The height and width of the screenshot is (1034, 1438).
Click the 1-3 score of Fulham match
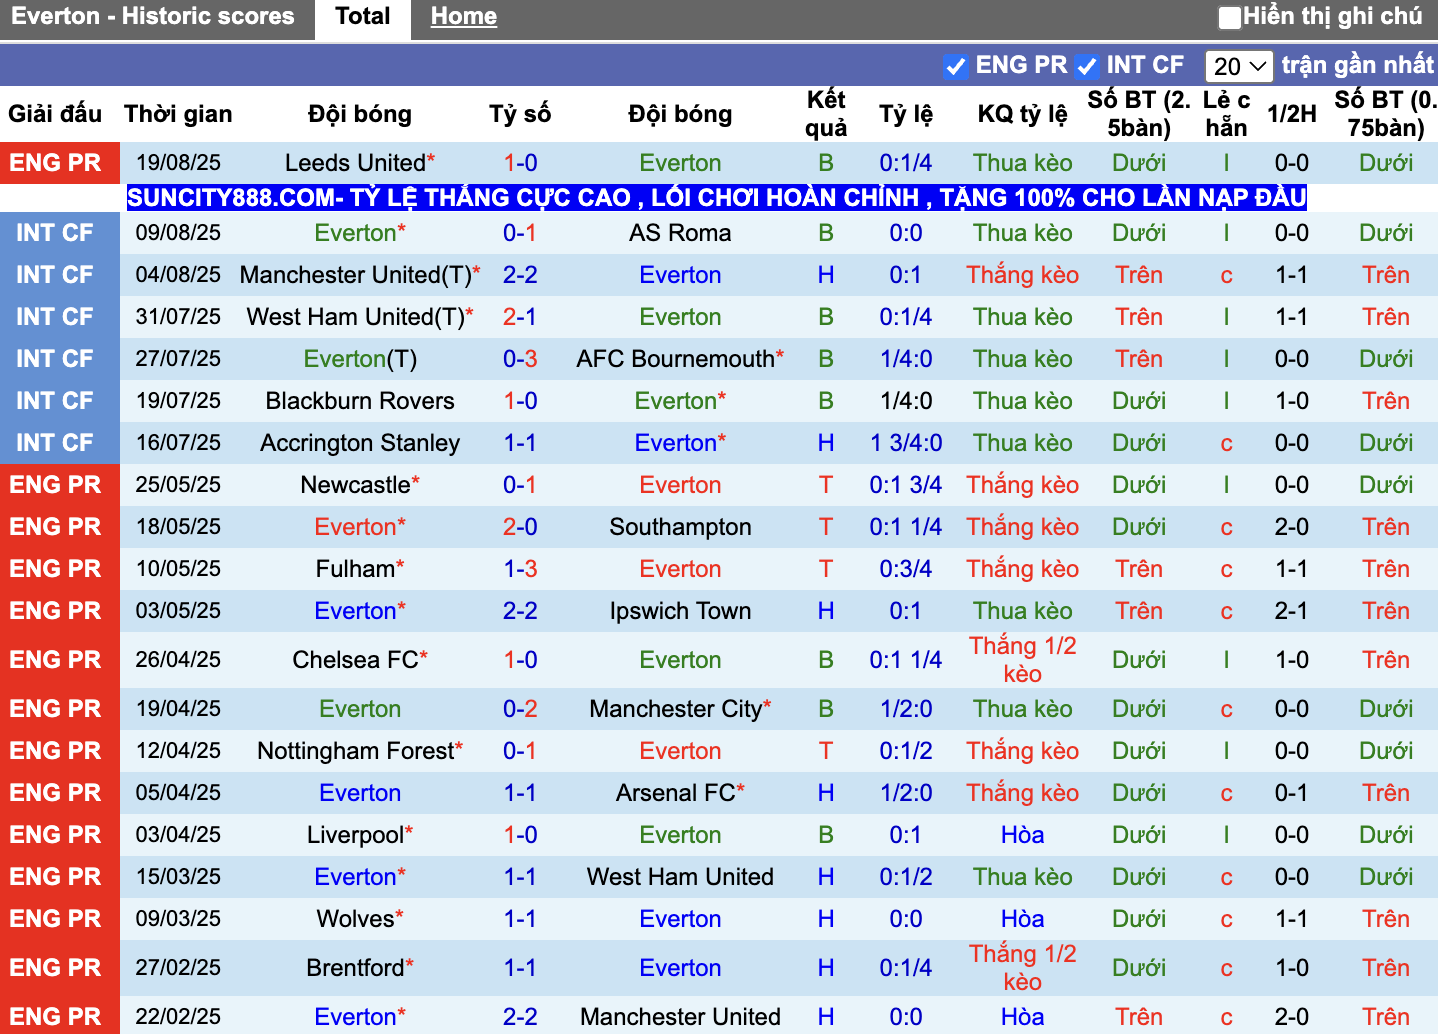520,569
